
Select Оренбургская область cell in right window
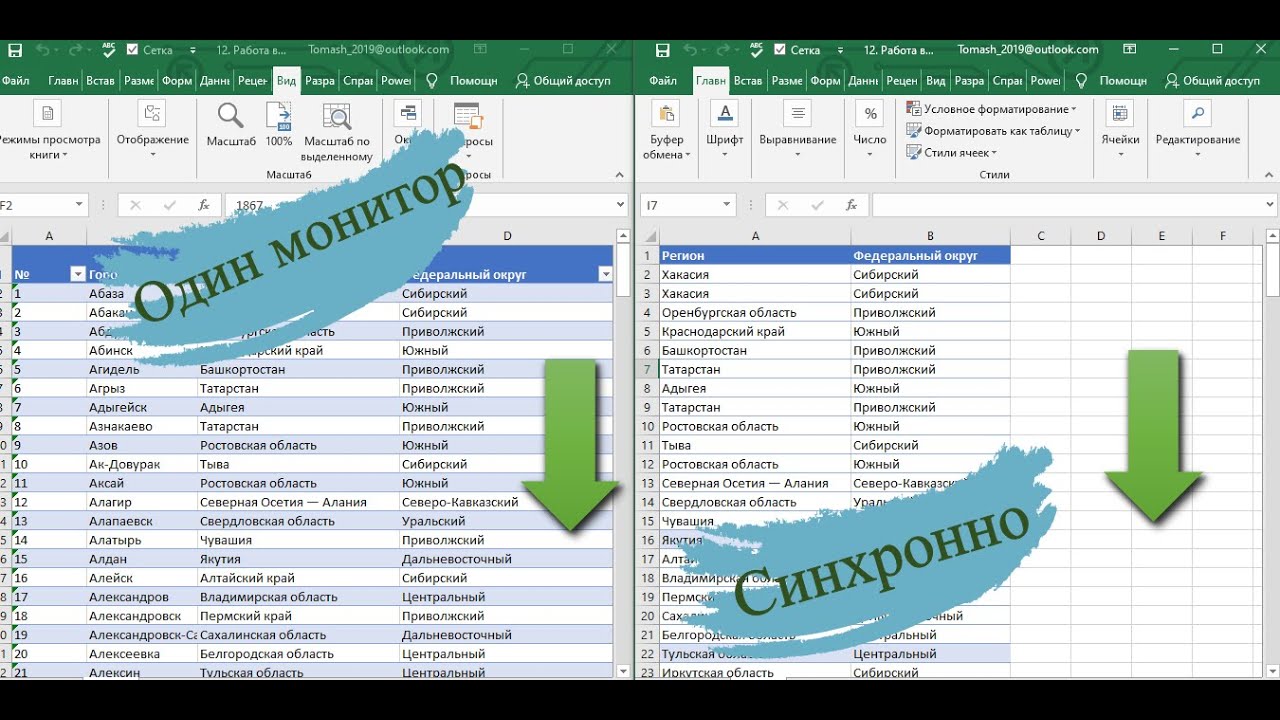(755, 312)
